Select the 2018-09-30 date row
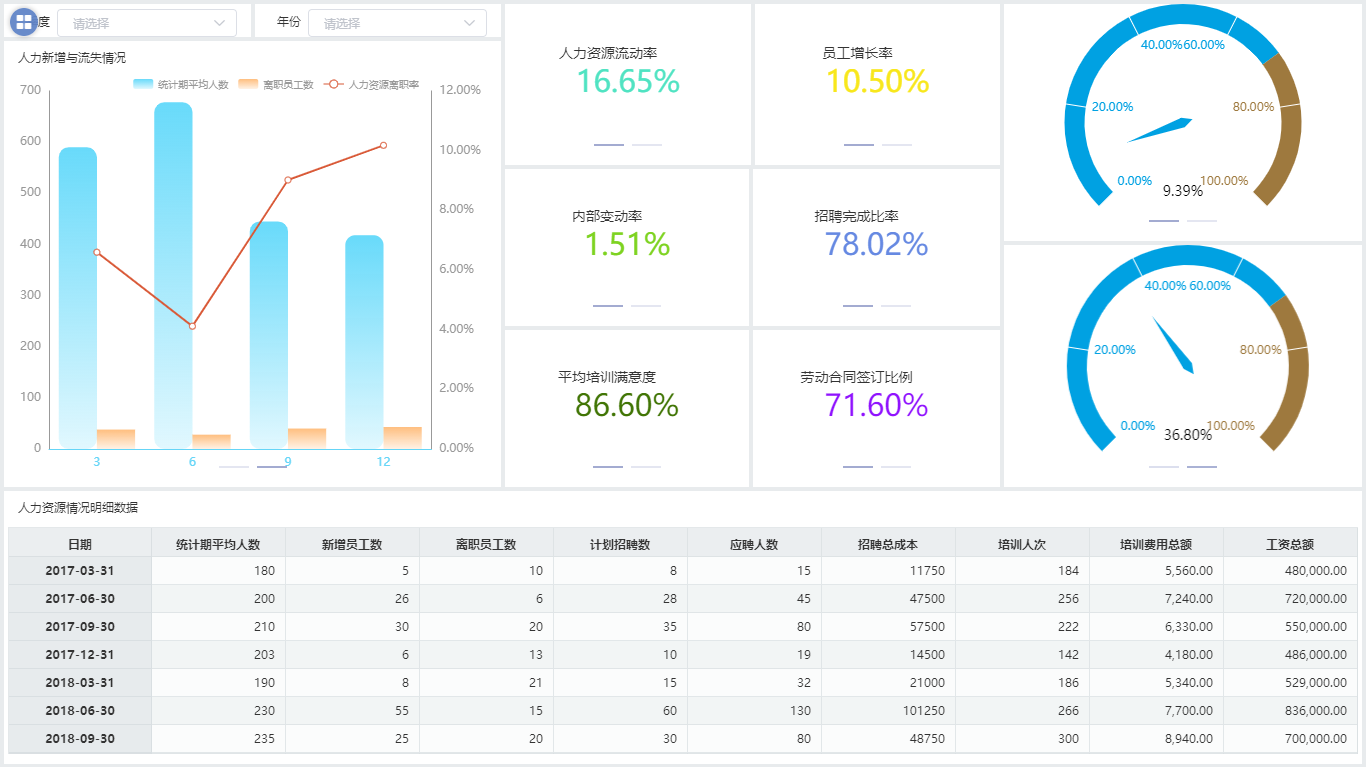The height and width of the screenshot is (767, 1366). (x=80, y=739)
